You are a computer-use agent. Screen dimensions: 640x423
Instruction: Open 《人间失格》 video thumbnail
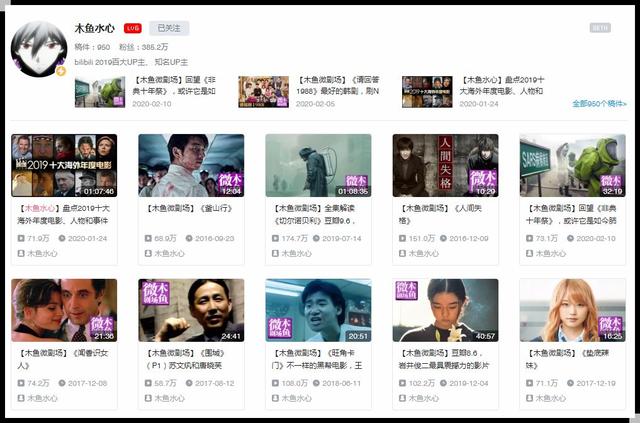point(445,165)
